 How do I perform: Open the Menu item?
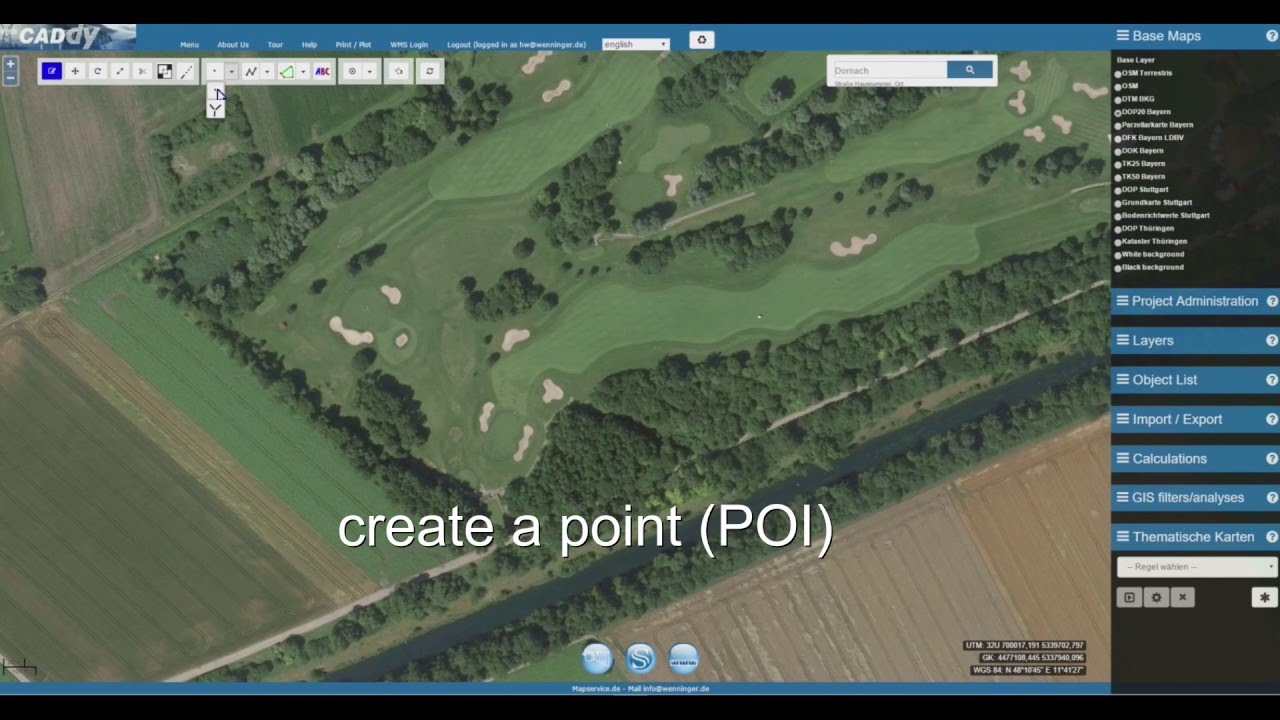click(189, 45)
